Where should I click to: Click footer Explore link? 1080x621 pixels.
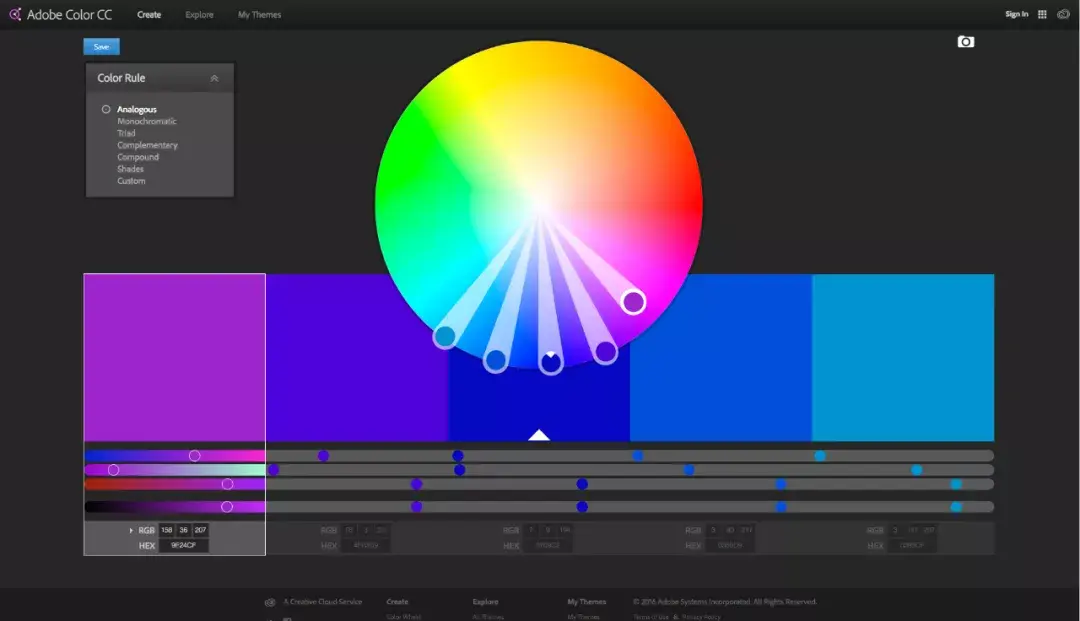point(485,602)
